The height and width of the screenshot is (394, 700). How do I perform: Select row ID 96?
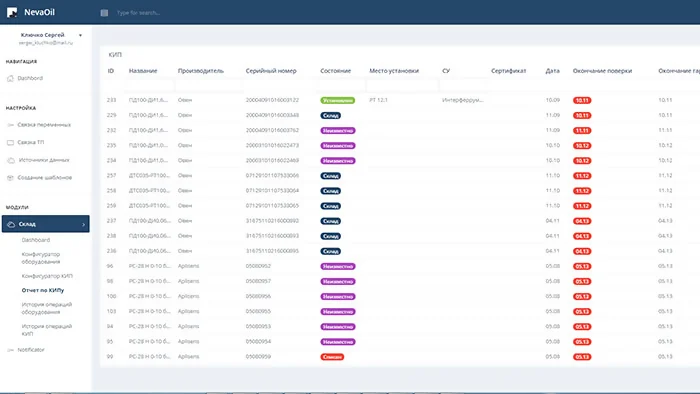[110, 266]
